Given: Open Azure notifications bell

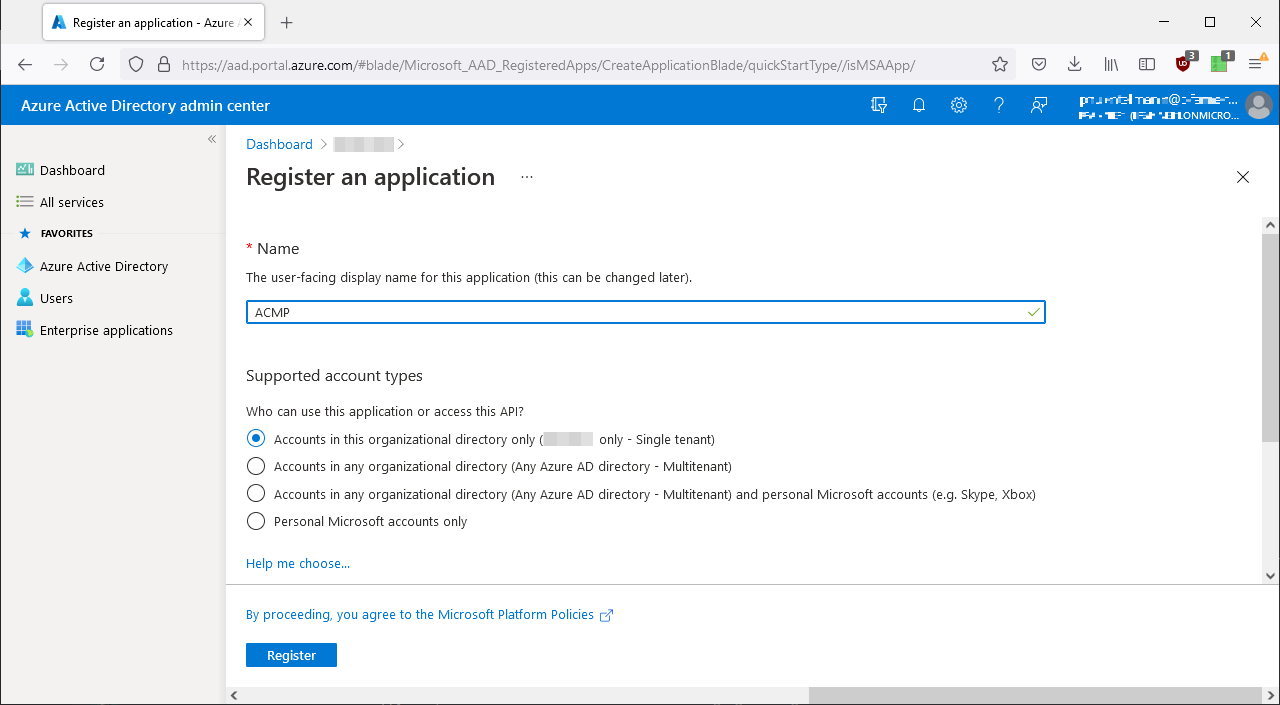Looking at the screenshot, I should pos(918,105).
